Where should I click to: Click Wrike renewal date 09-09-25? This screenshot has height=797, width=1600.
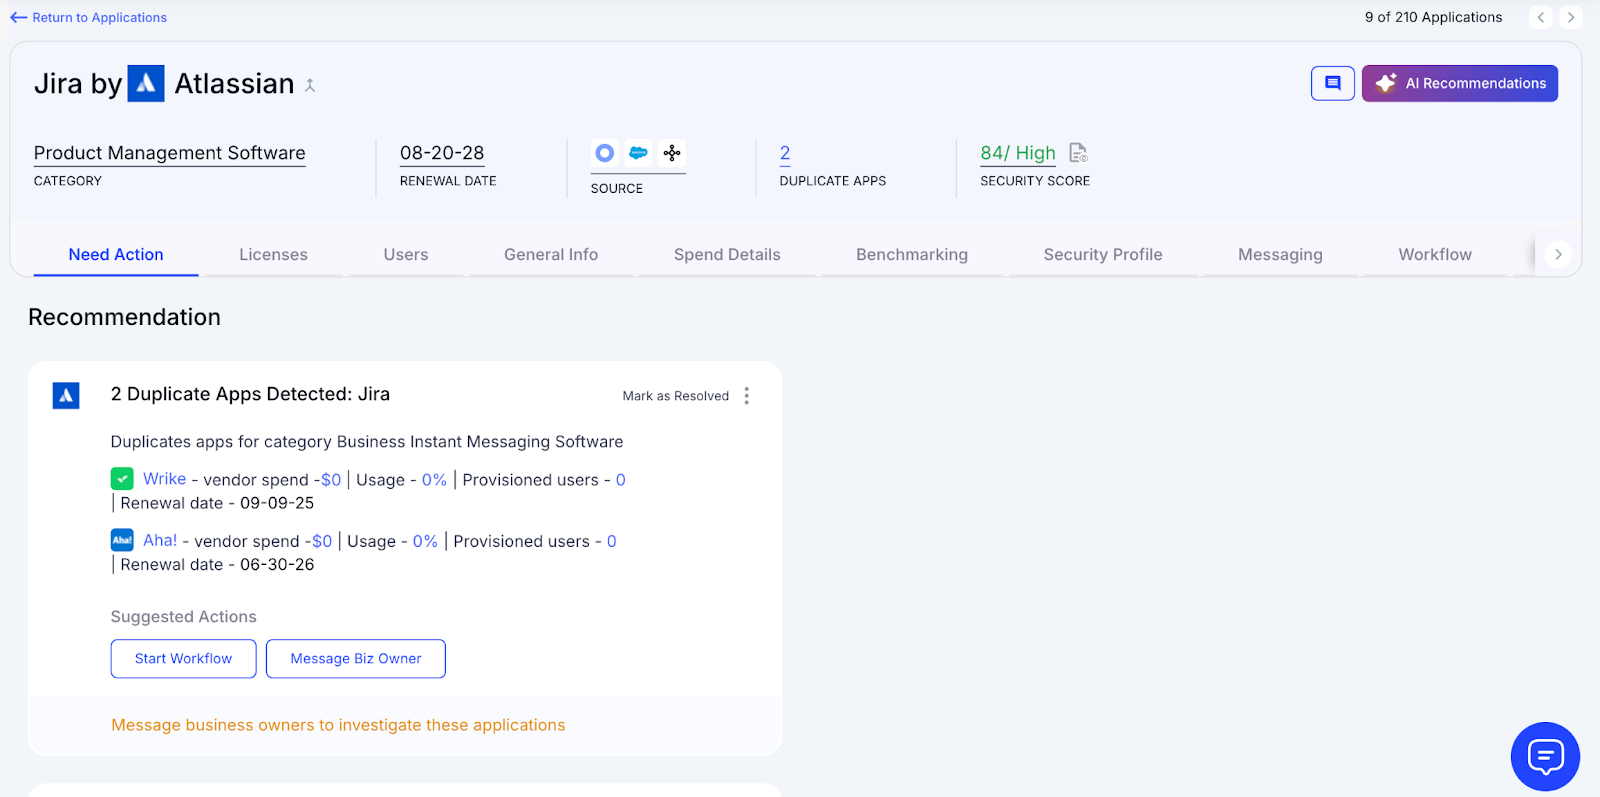[x=277, y=503]
